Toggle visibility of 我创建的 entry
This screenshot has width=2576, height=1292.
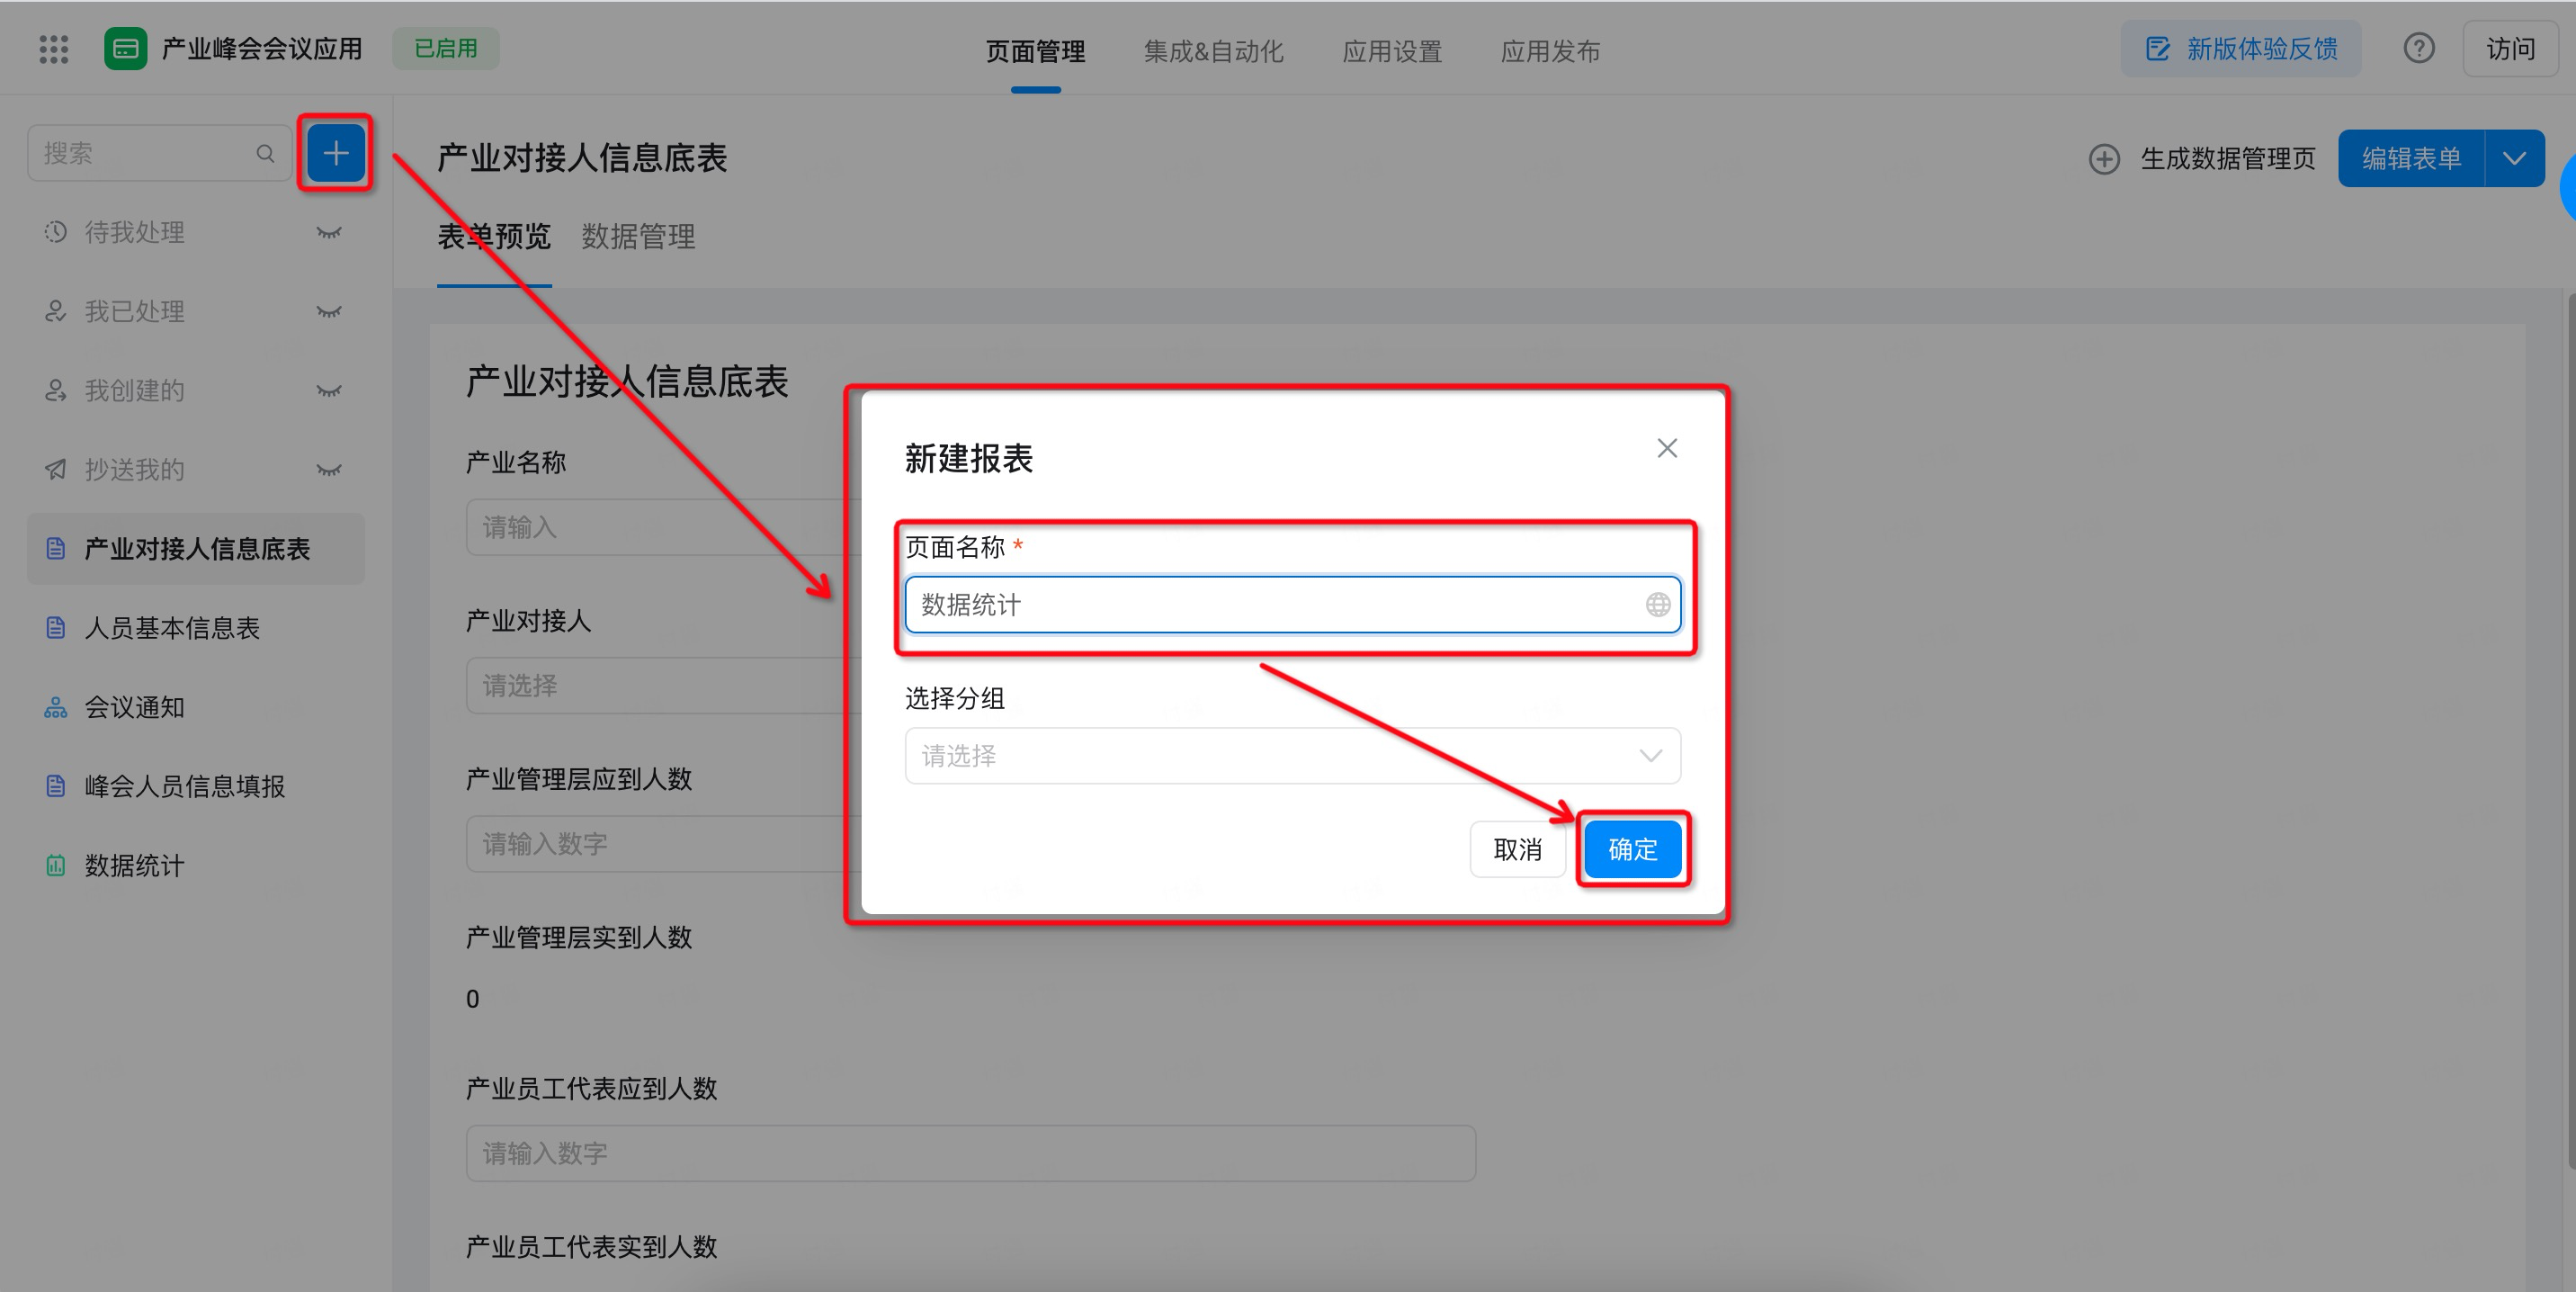pyautogui.click(x=329, y=390)
